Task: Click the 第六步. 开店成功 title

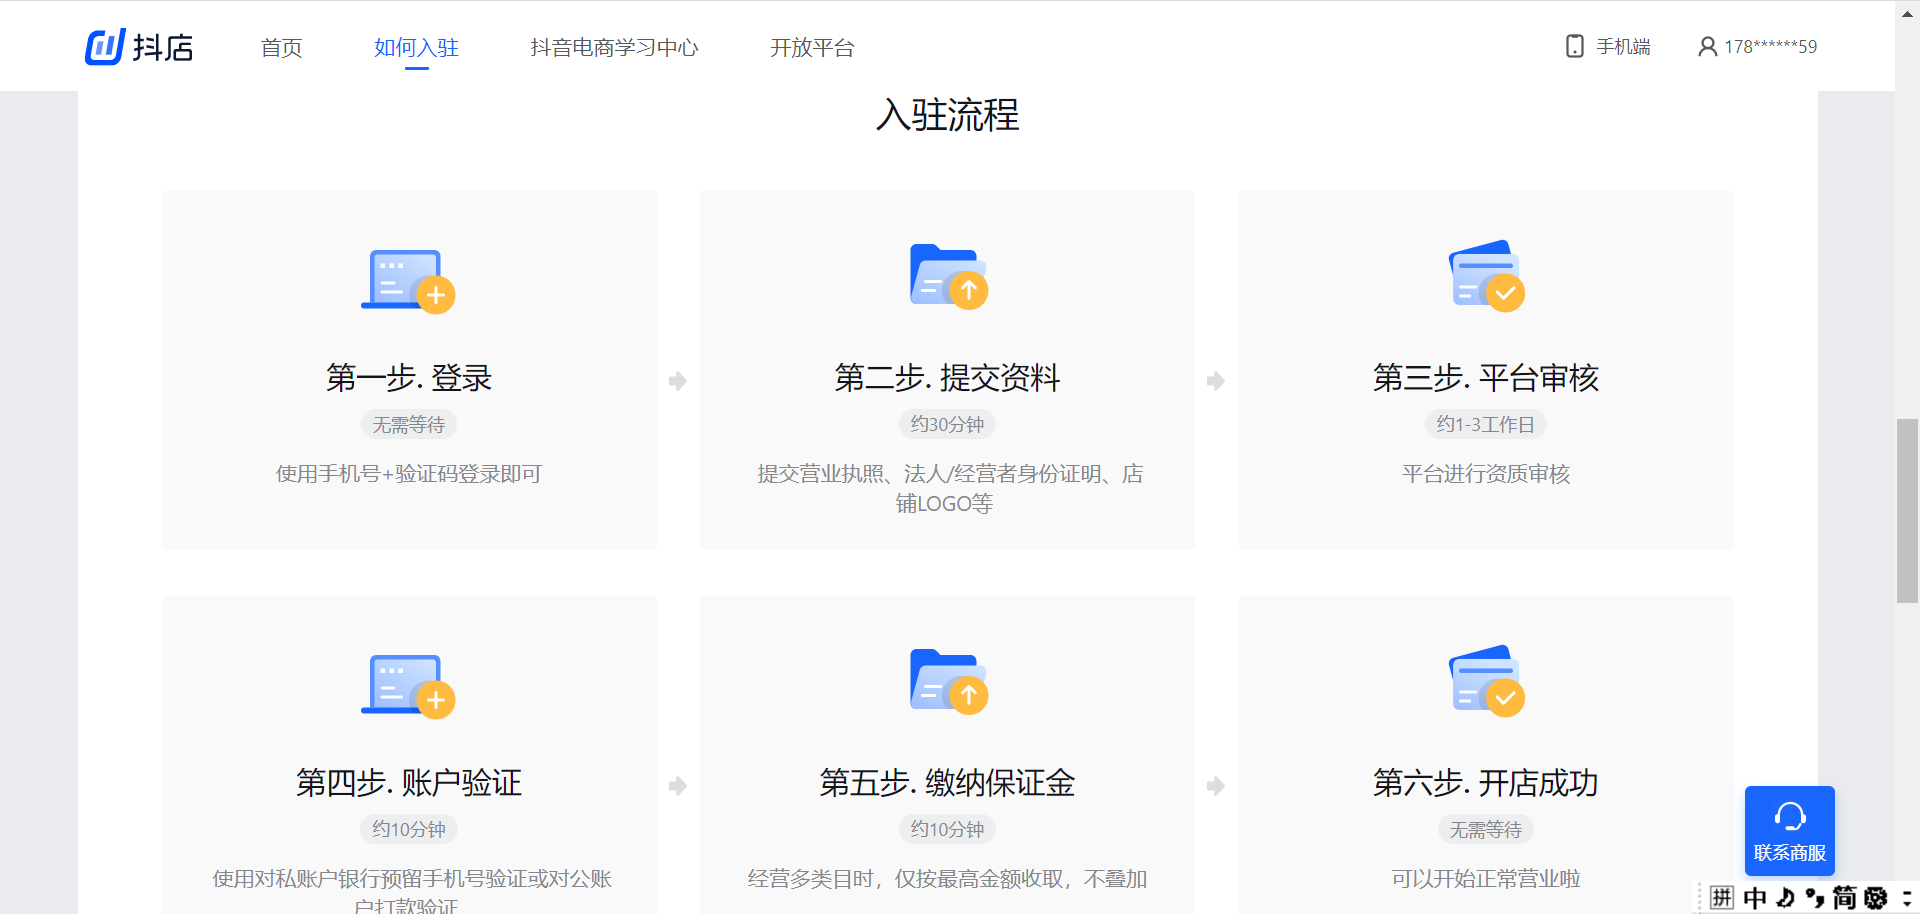Action: pyautogui.click(x=1486, y=782)
